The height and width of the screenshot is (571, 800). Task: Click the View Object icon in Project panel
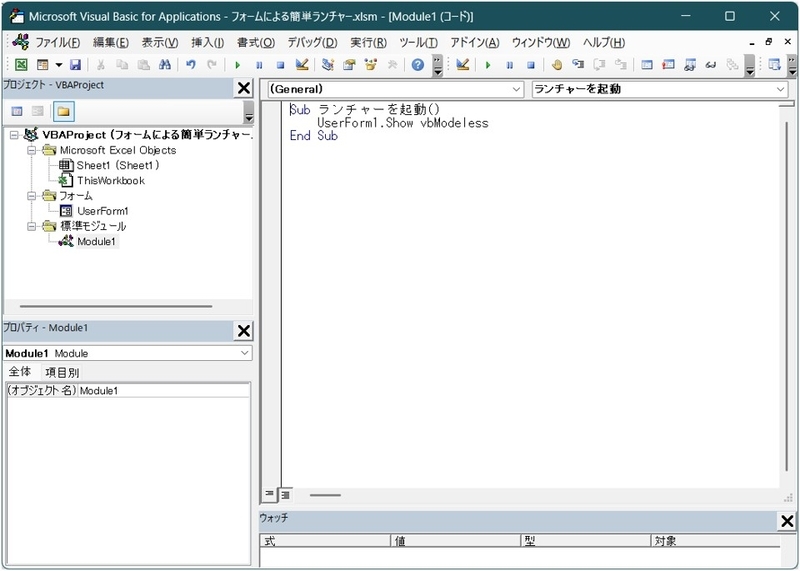click(x=38, y=111)
